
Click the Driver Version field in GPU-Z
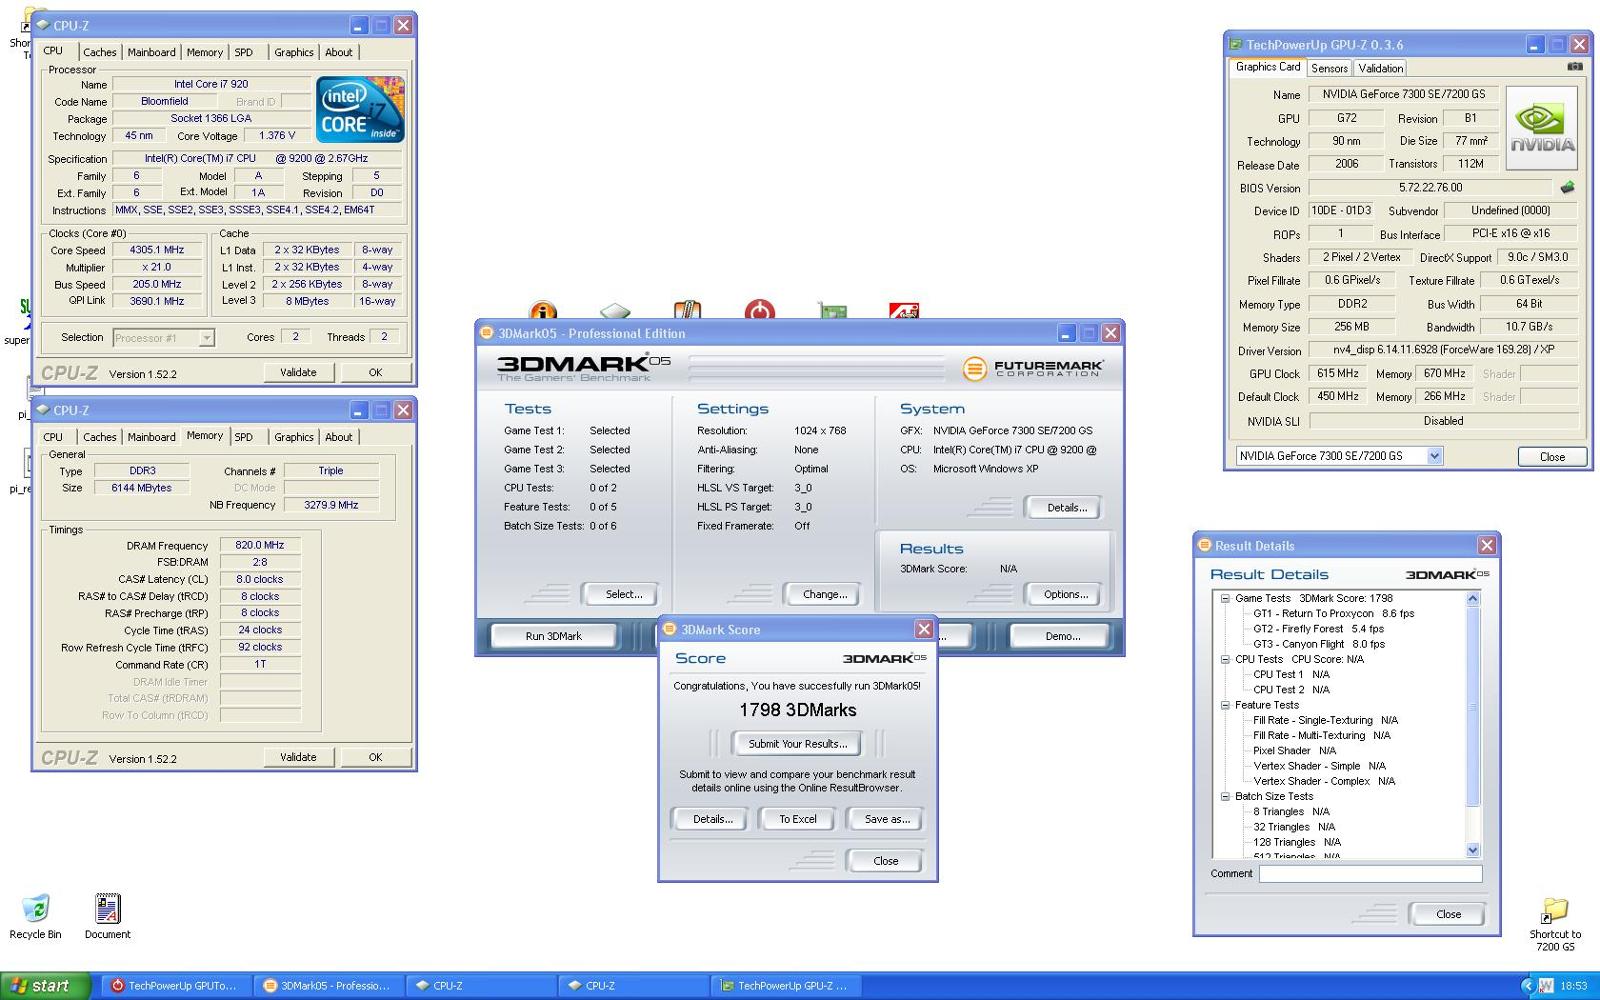point(1443,350)
